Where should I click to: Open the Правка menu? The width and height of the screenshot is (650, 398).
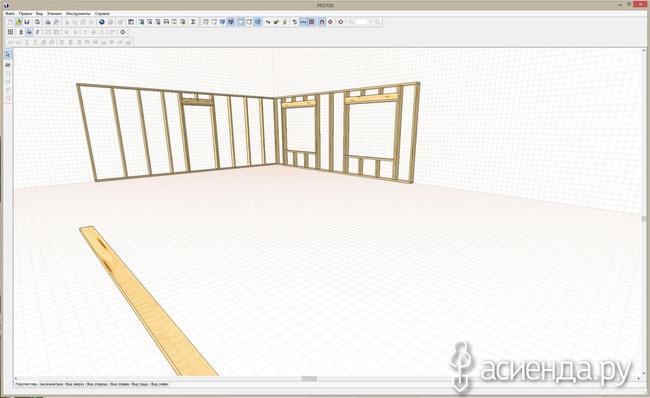pos(25,13)
